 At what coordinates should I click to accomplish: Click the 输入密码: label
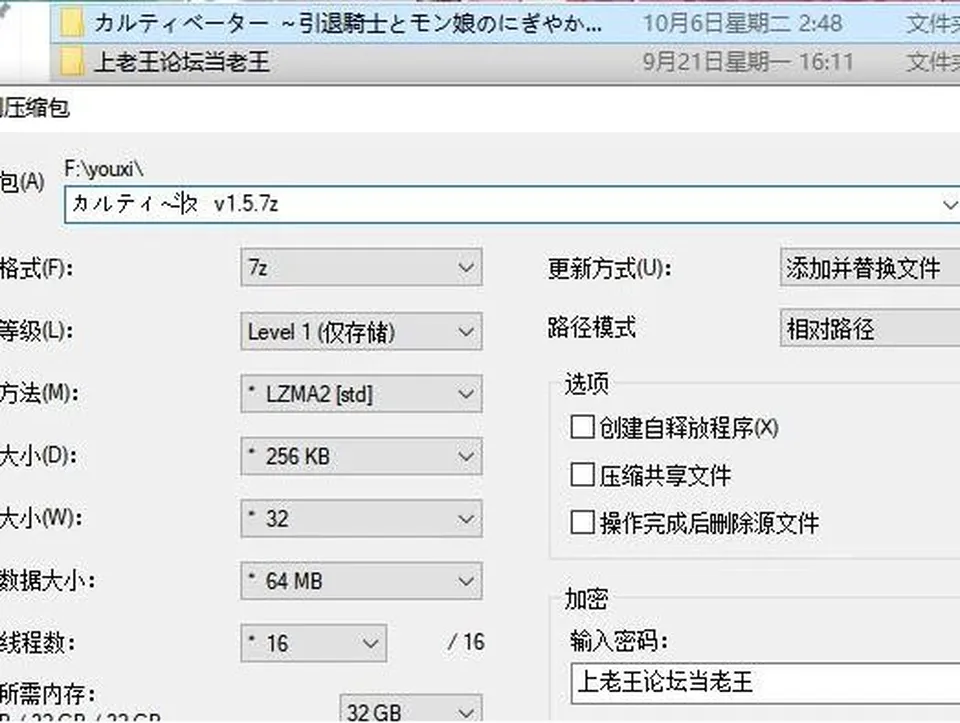pyautogui.click(x=619, y=641)
